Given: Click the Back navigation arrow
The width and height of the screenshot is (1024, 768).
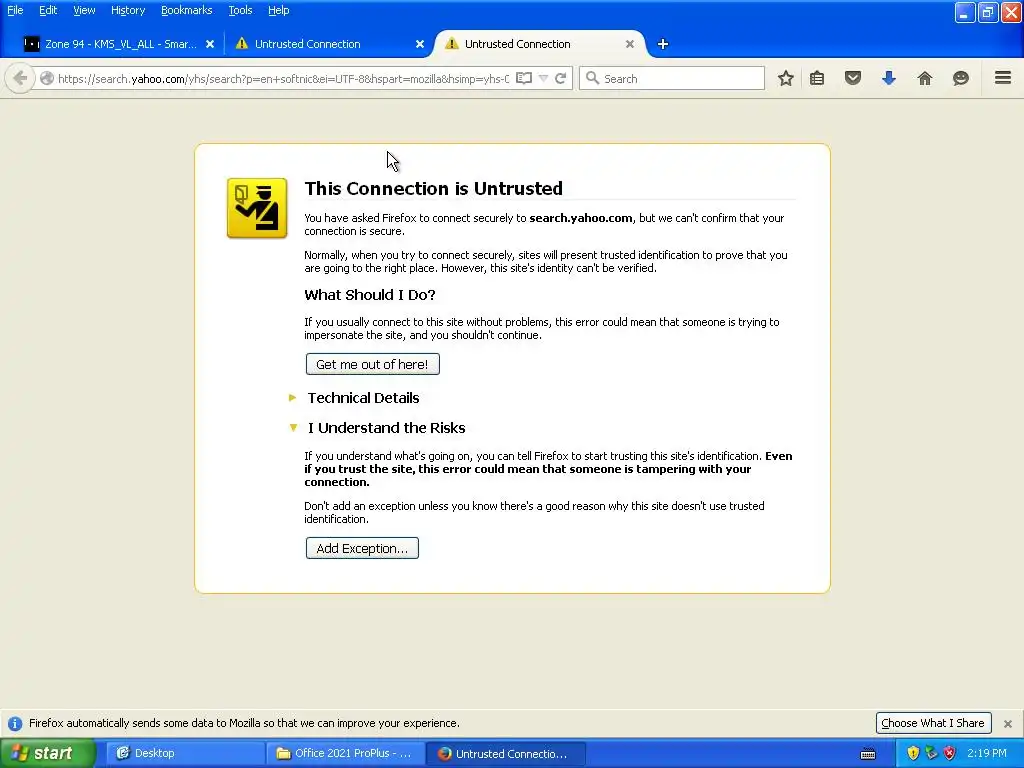Looking at the screenshot, I should (20, 78).
